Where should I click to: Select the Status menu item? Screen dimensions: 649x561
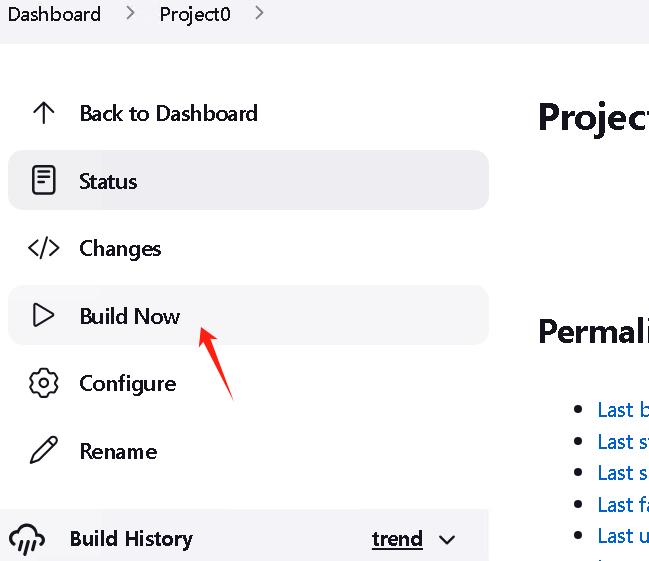248,180
